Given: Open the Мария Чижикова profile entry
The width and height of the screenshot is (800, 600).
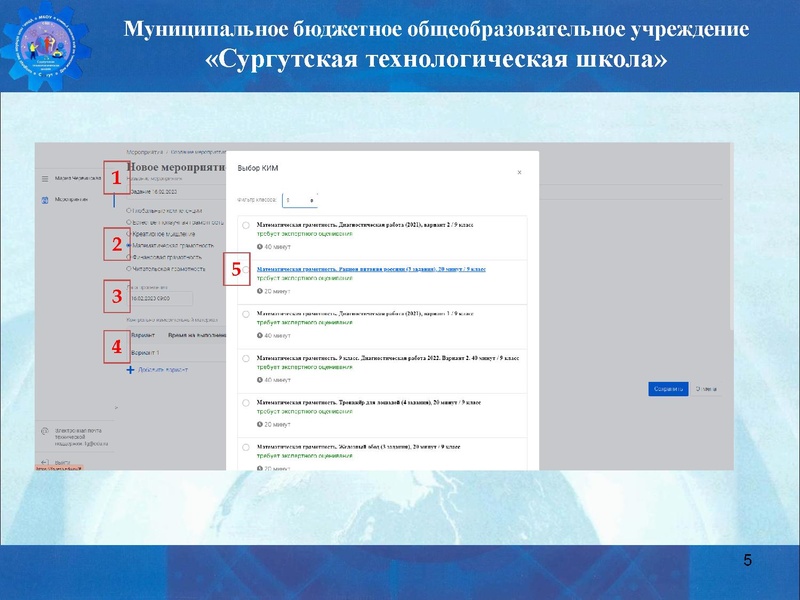Looking at the screenshot, I should 78,176.
